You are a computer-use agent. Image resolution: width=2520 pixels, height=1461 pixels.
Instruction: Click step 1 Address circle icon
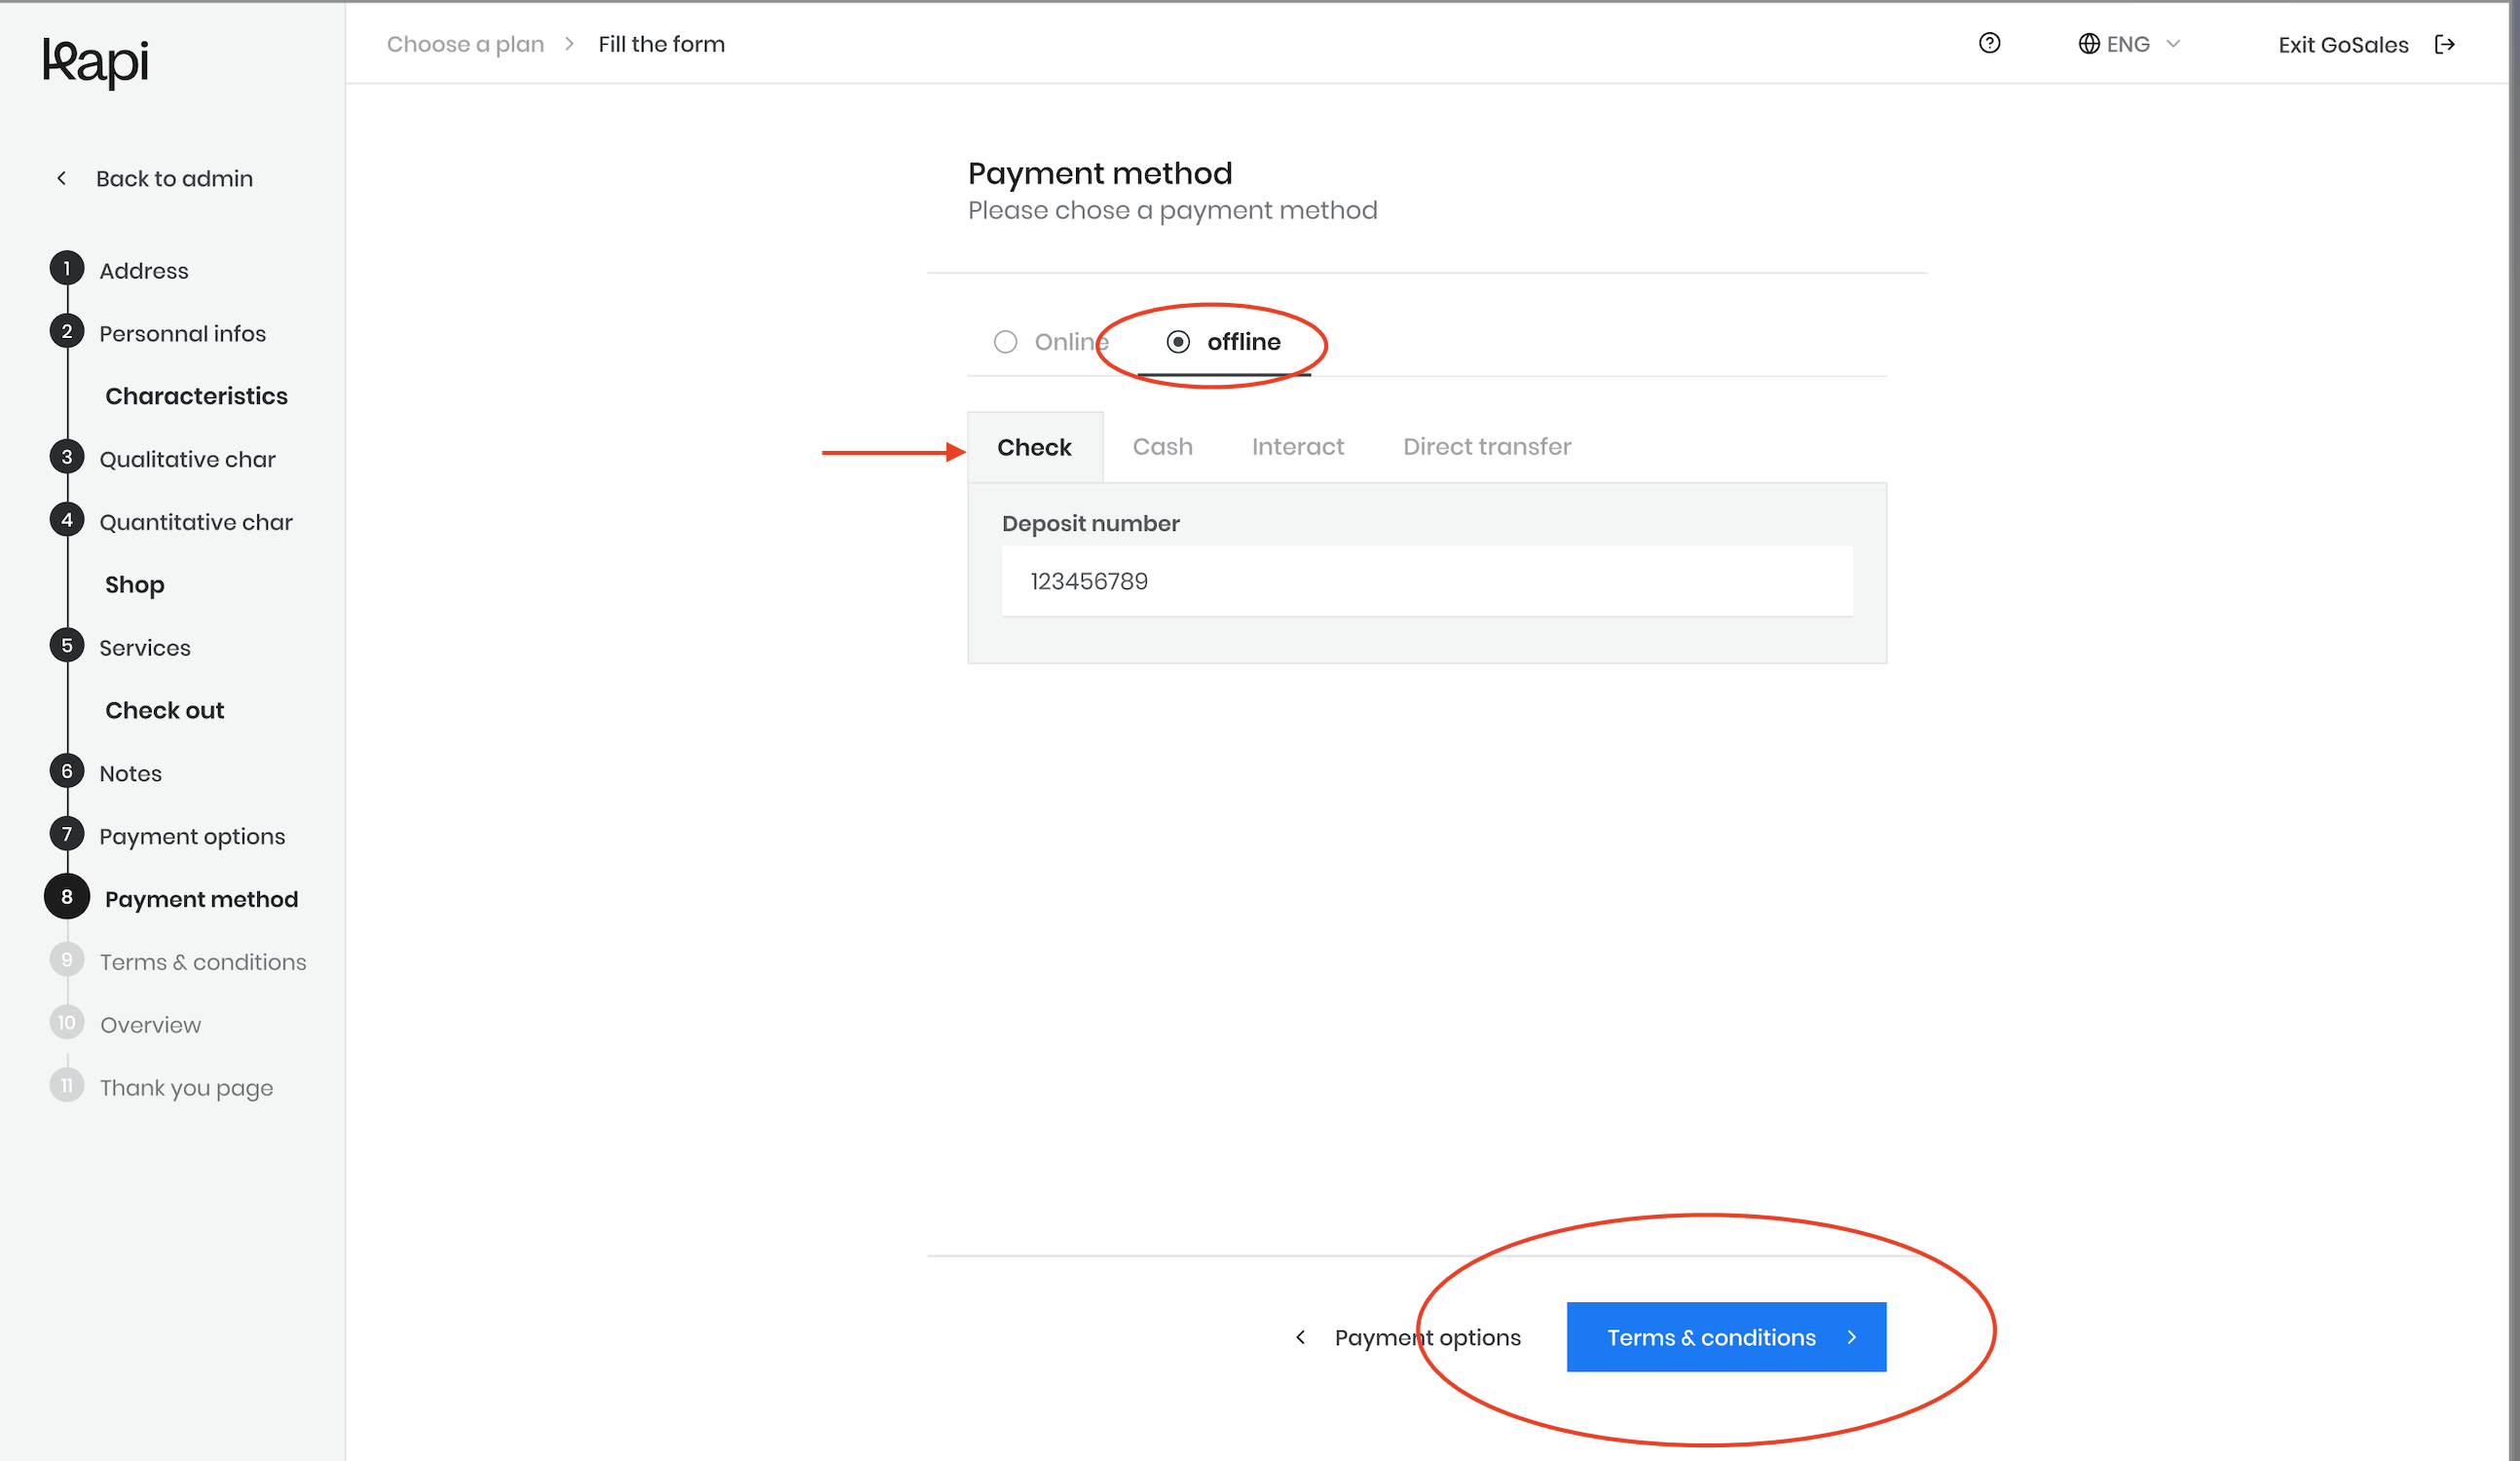point(67,269)
